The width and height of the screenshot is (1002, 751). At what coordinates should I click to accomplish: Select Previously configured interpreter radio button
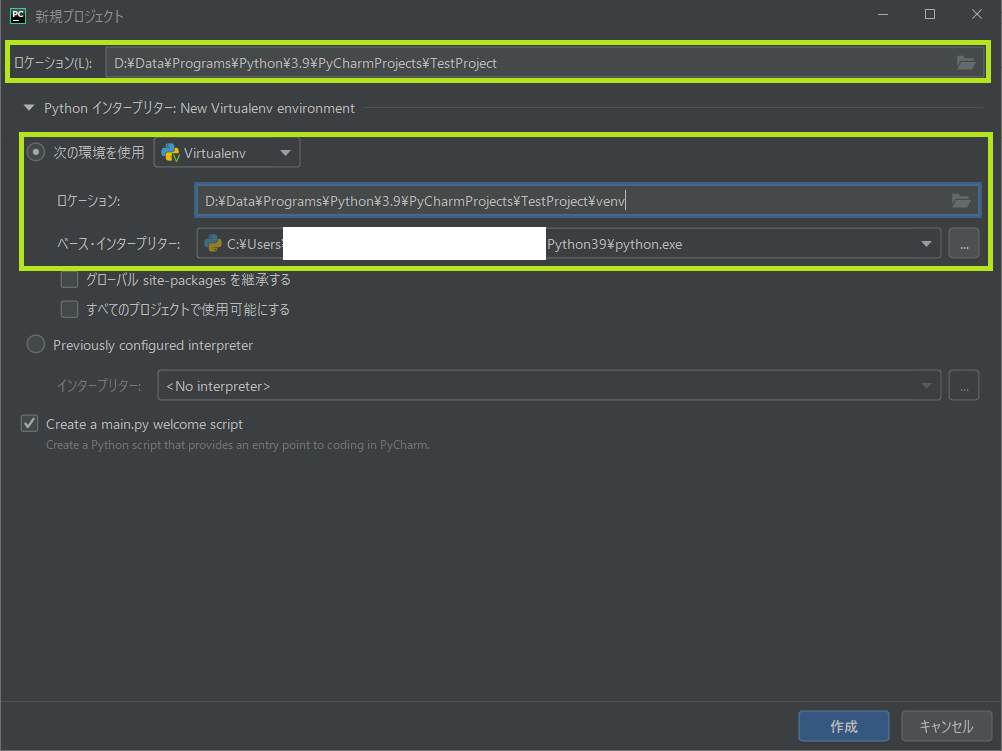coord(36,345)
